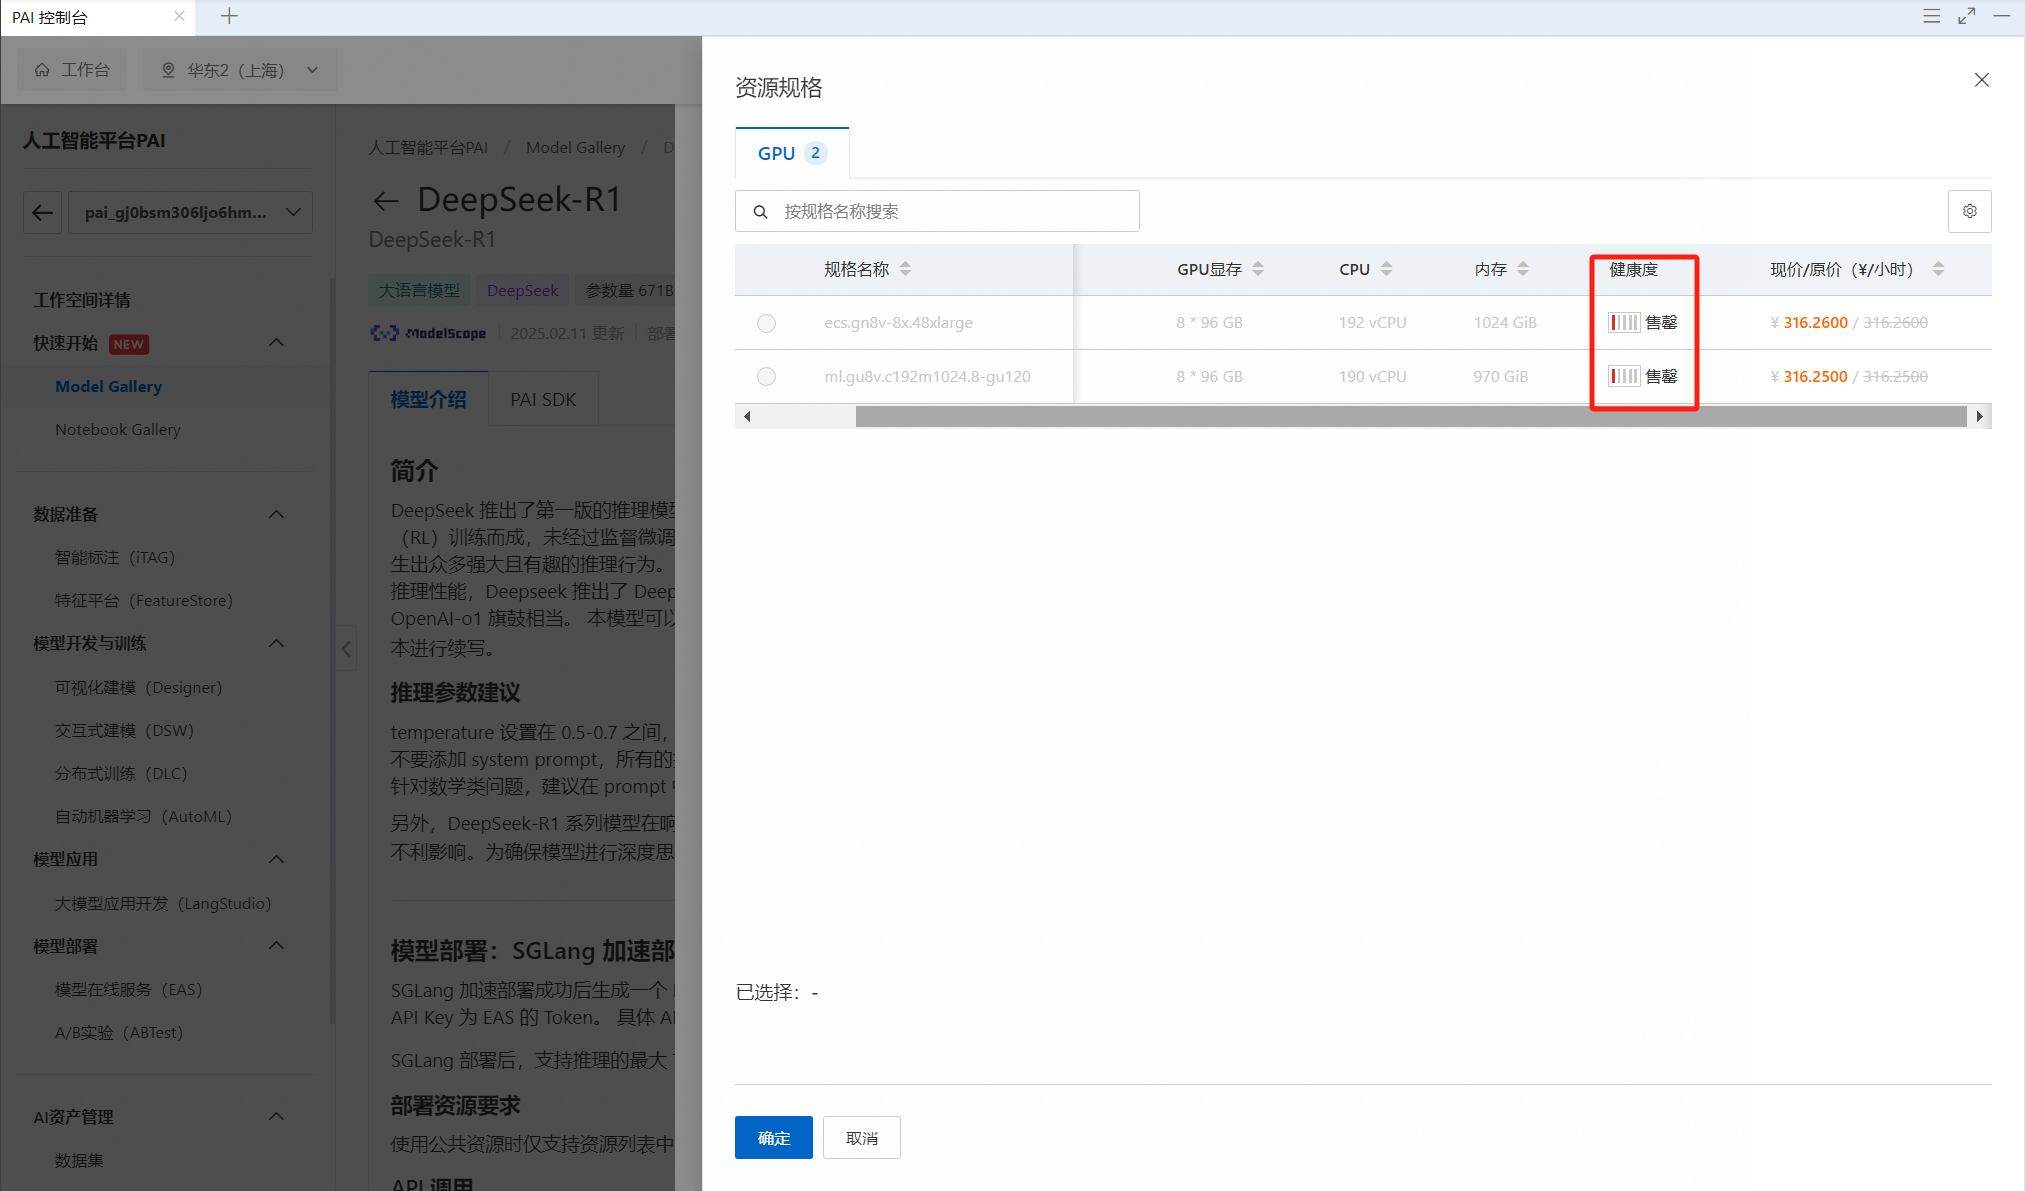Image resolution: width=2026 pixels, height=1191 pixels.
Task: Open a new browser tab with the plus button
Action: pyautogui.click(x=229, y=16)
